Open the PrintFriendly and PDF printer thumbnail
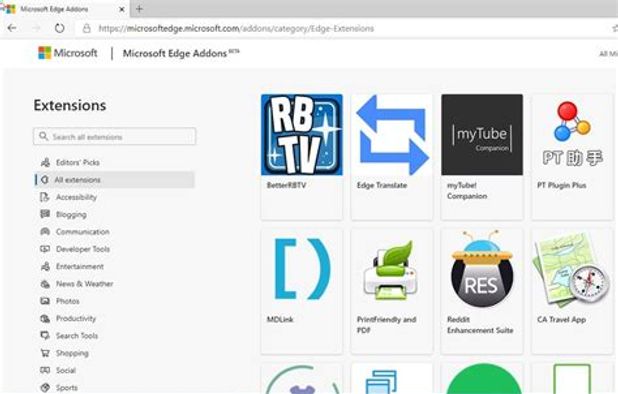 (392, 269)
